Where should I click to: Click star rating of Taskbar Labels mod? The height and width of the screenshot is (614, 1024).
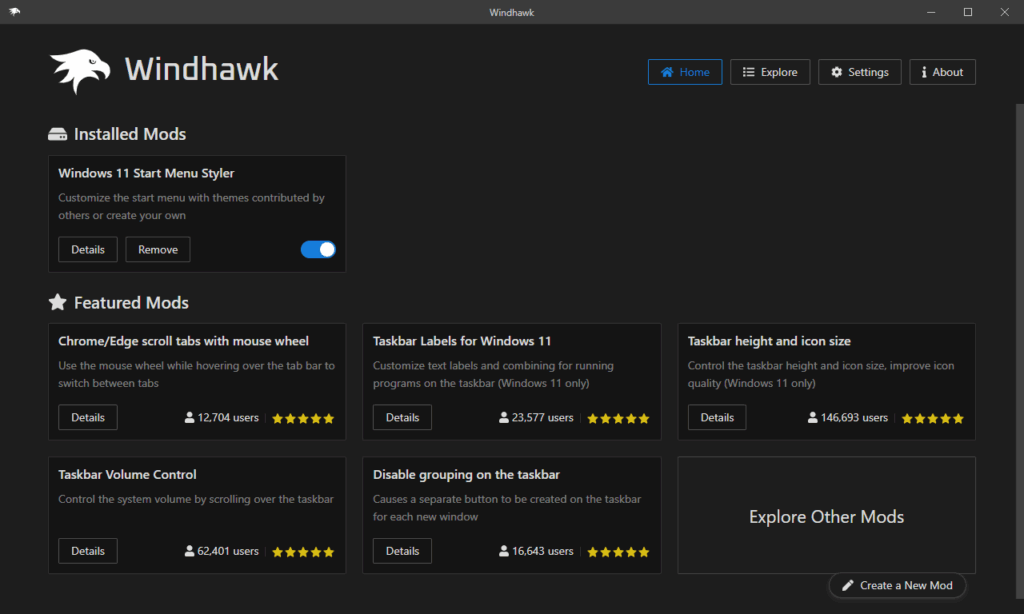[618, 418]
